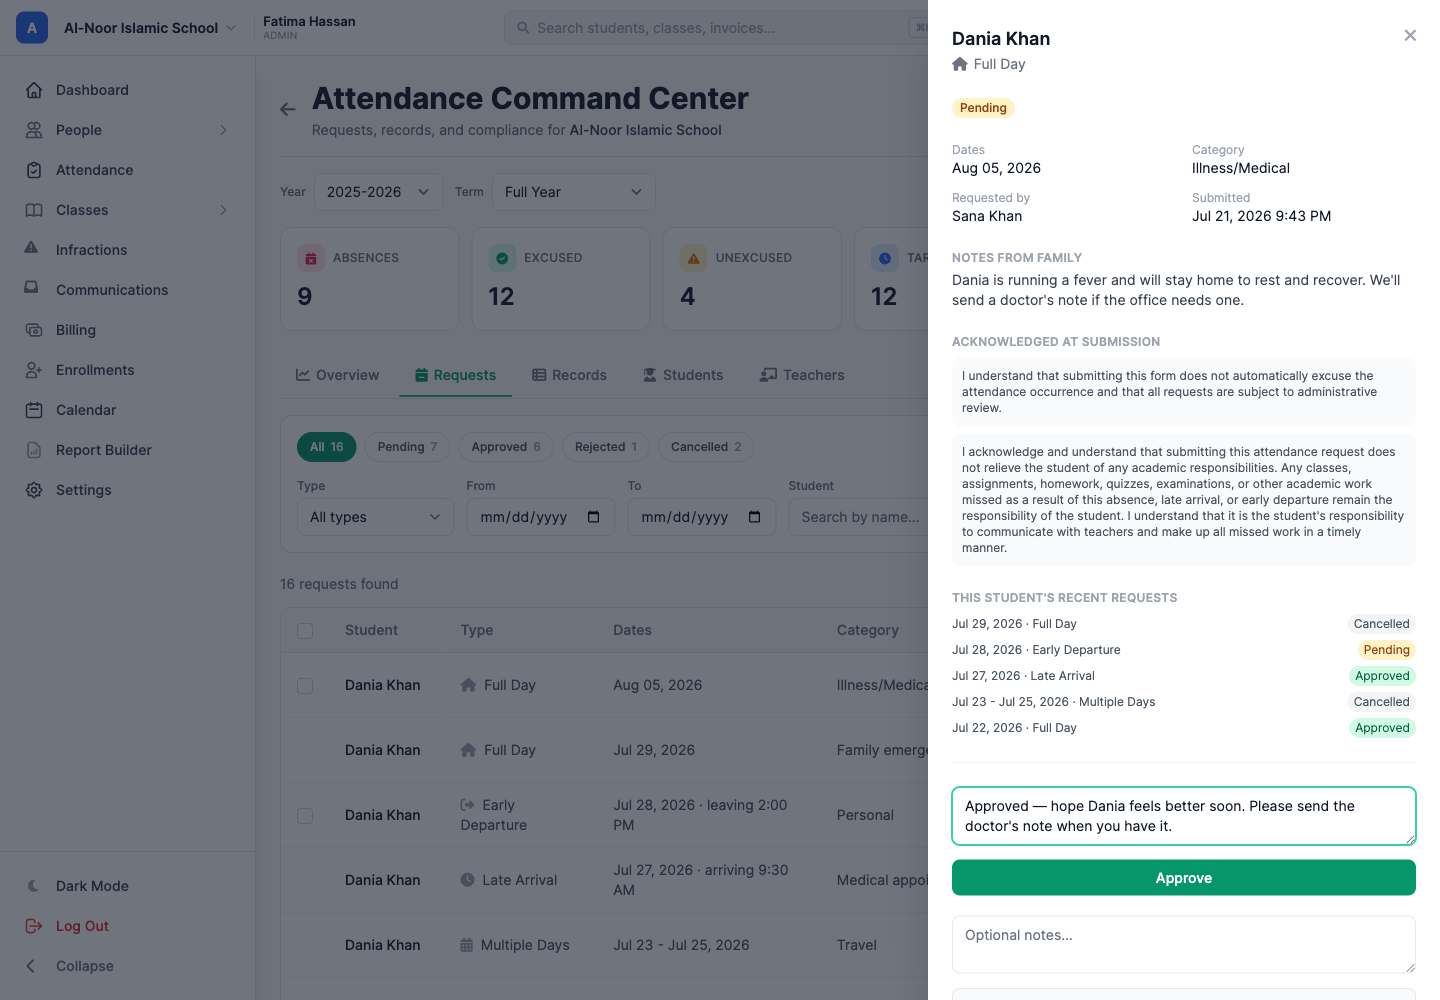The width and height of the screenshot is (1440, 1000).
Task: Click the Log Out link
Action: point(82,926)
